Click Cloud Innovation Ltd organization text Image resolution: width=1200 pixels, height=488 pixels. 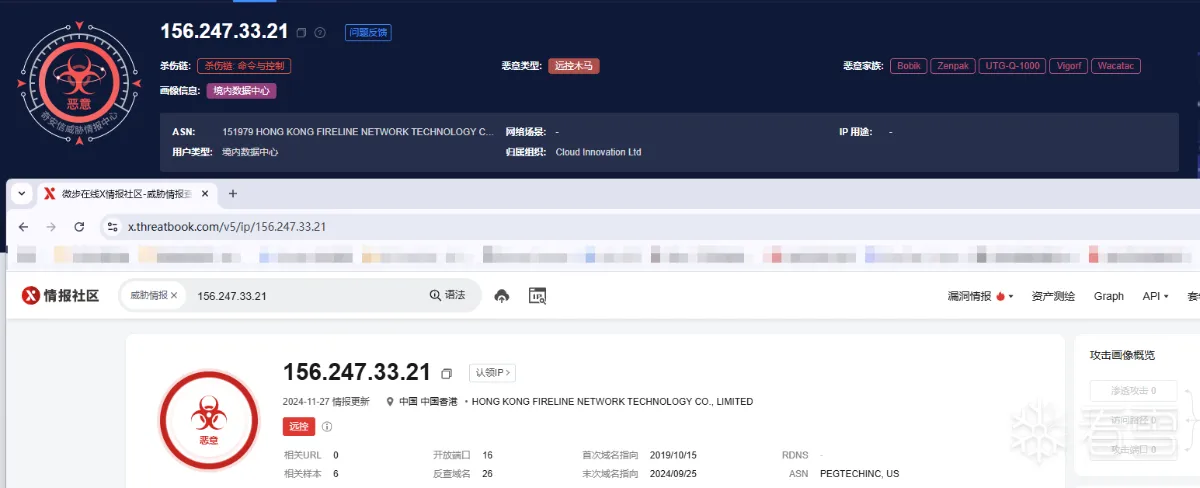coord(598,152)
